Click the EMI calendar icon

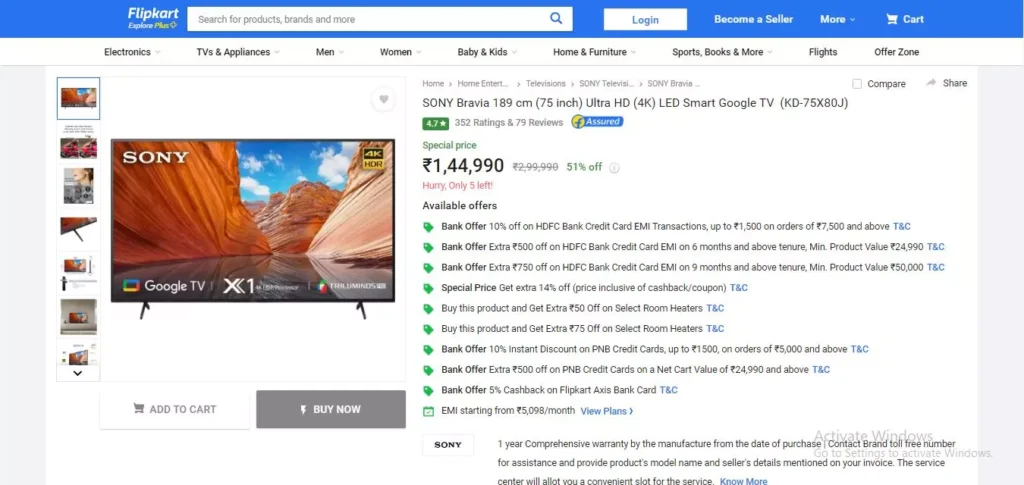point(428,411)
